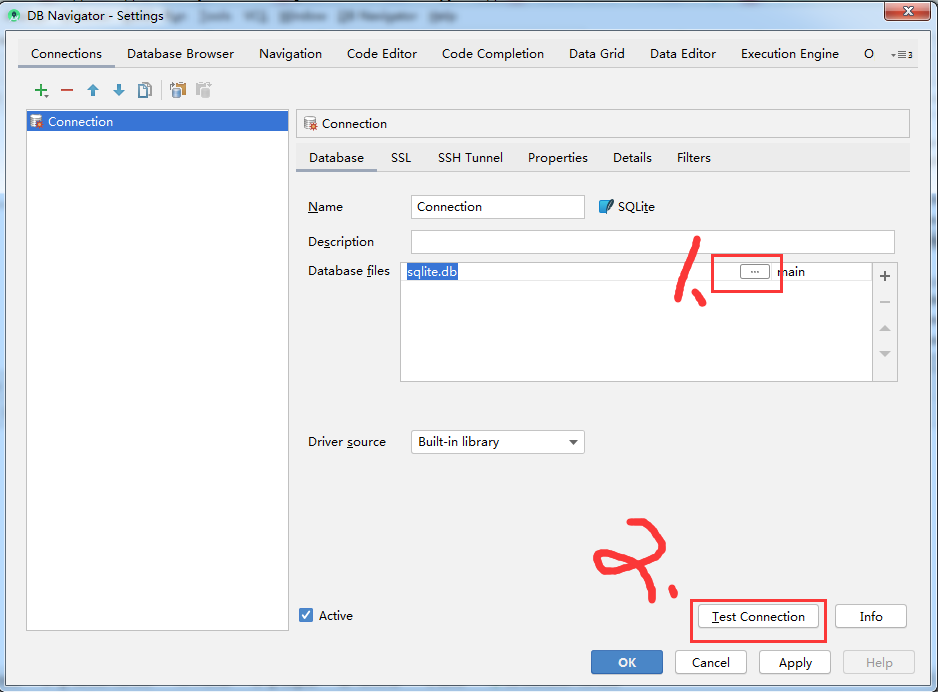
Task: Open the Code Completion settings tab
Action: [x=492, y=53]
